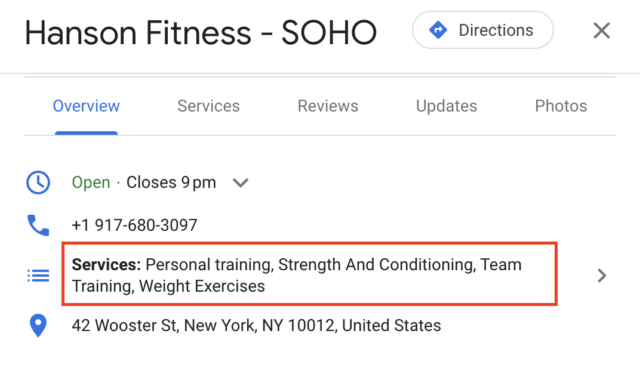Expand the opening hours dropdown arrow
The image size is (640, 371).
point(240,183)
